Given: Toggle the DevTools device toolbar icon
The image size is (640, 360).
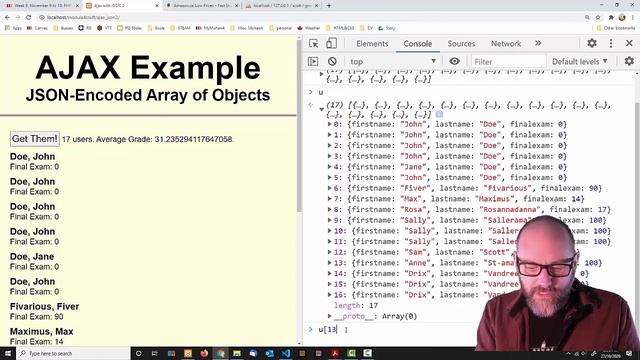Looking at the screenshot, I should tap(331, 43).
